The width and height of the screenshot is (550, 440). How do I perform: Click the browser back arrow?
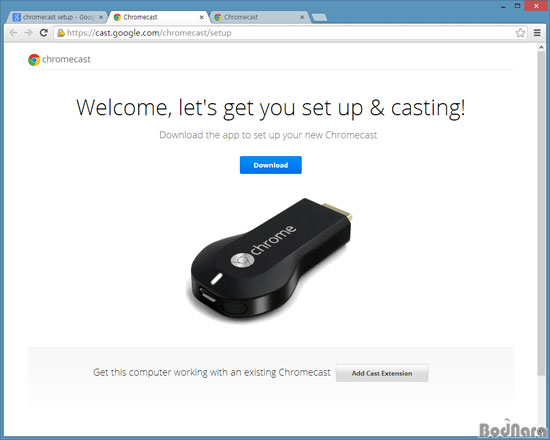[13, 33]
